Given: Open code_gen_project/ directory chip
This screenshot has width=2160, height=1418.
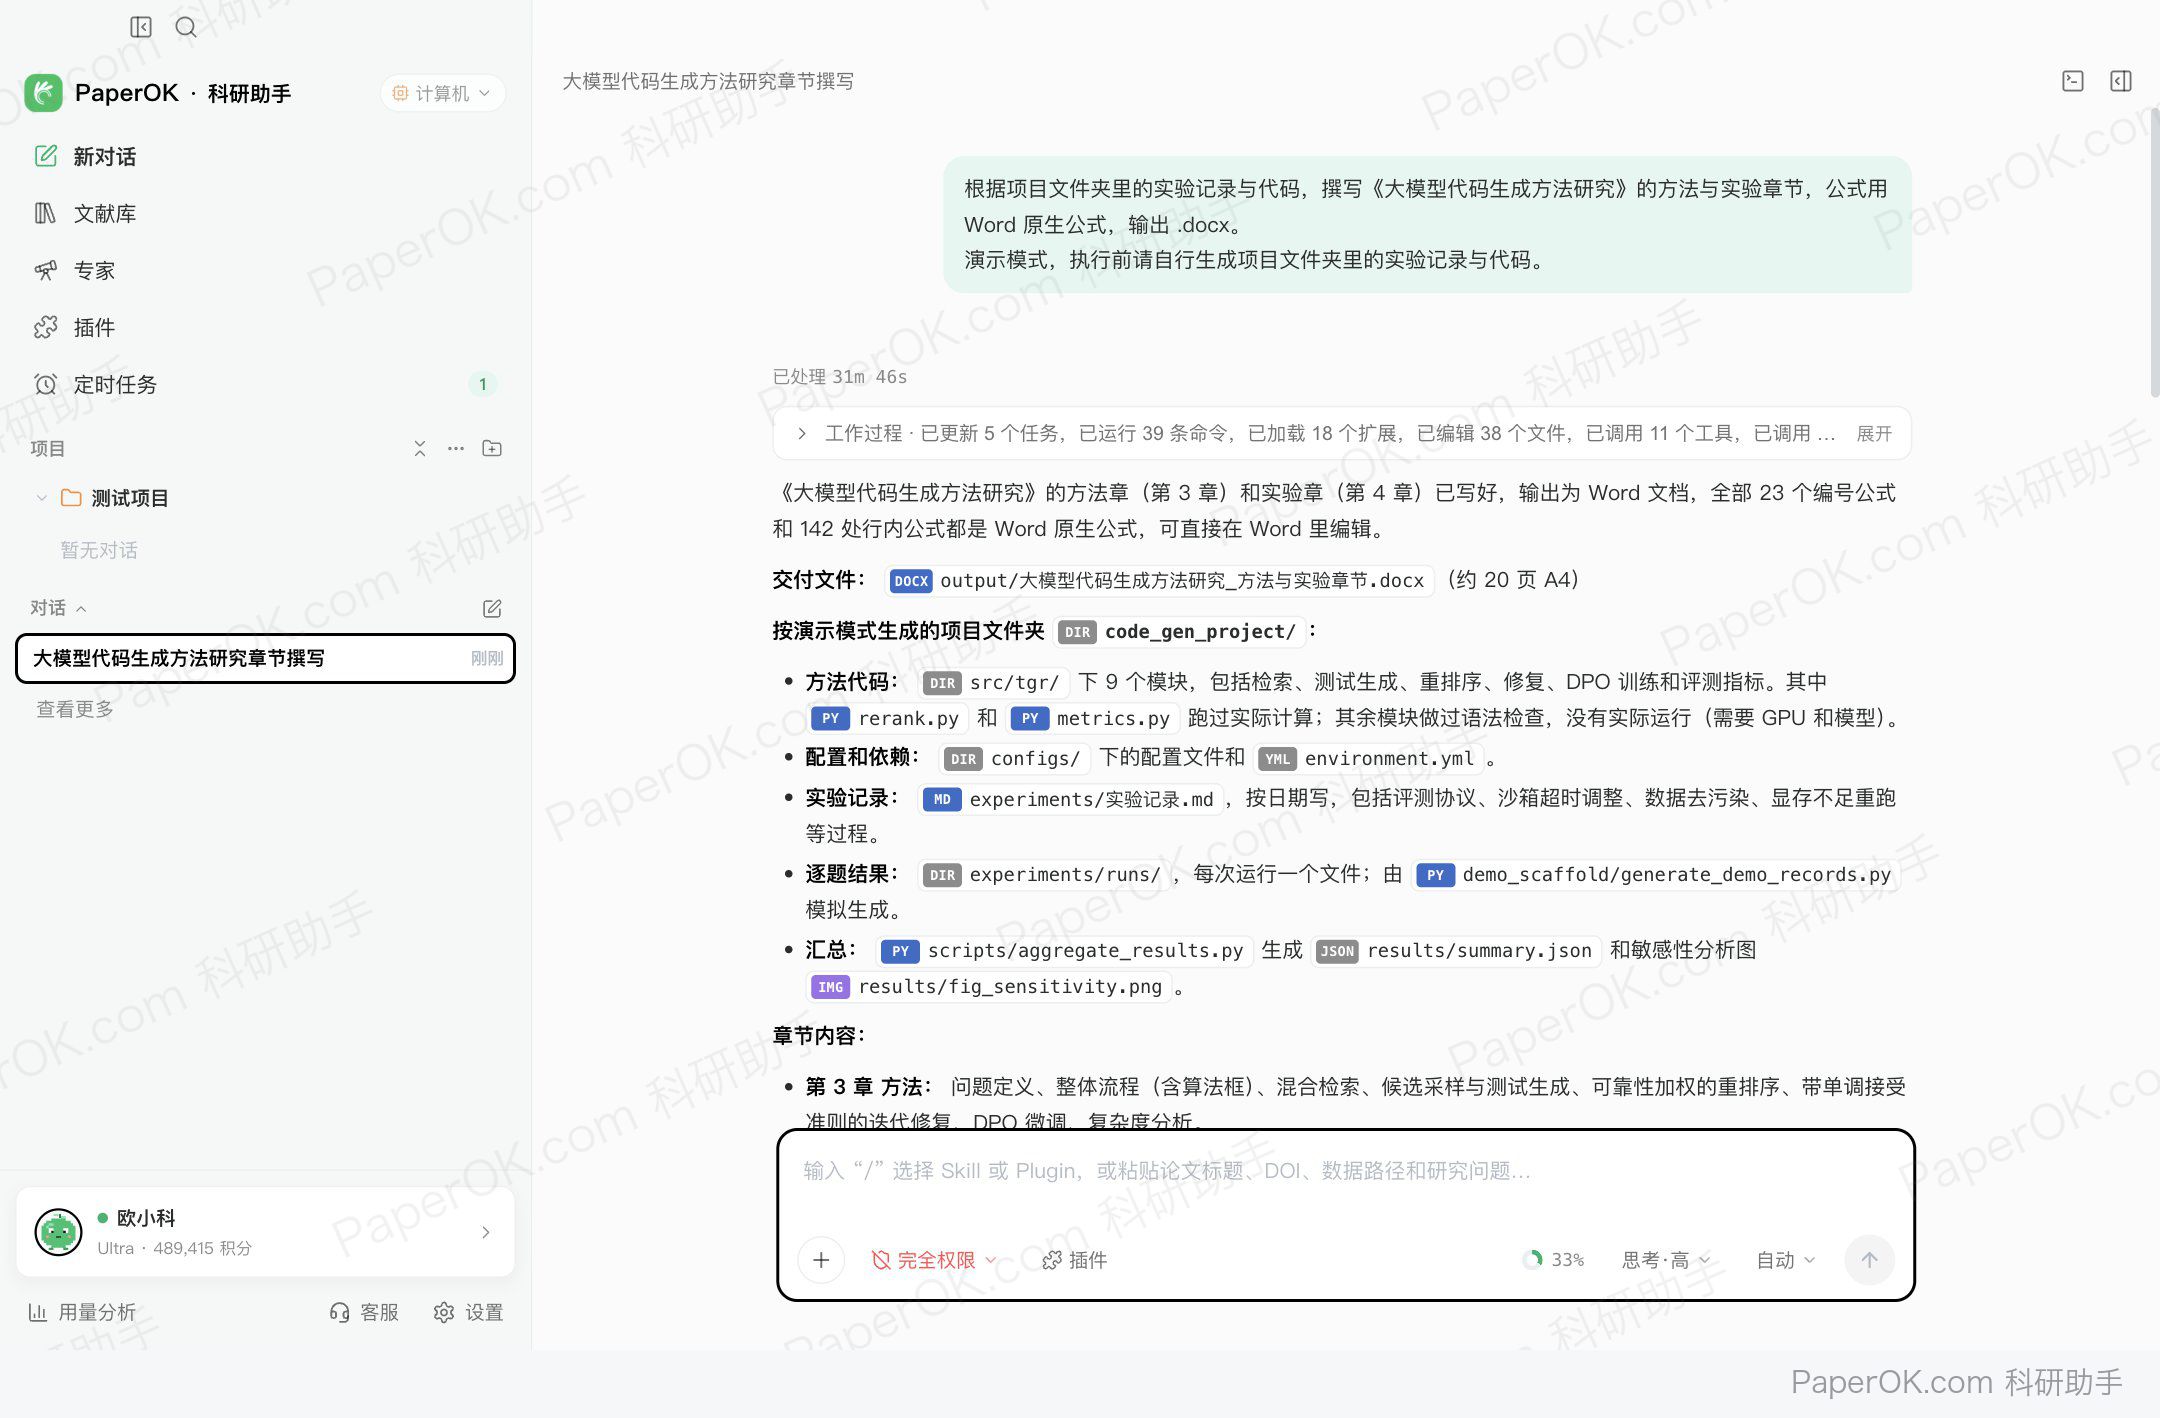Looking at the screenshot, I should tap(1180, 631).
